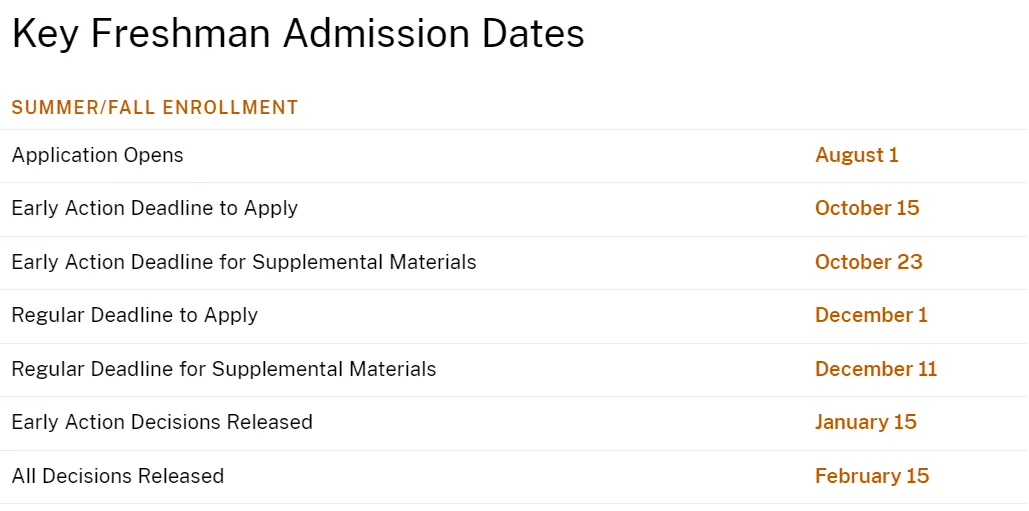Click the word Freshman in the title
The height and width of the screenshot is (511, 1029).
[180, 34]
